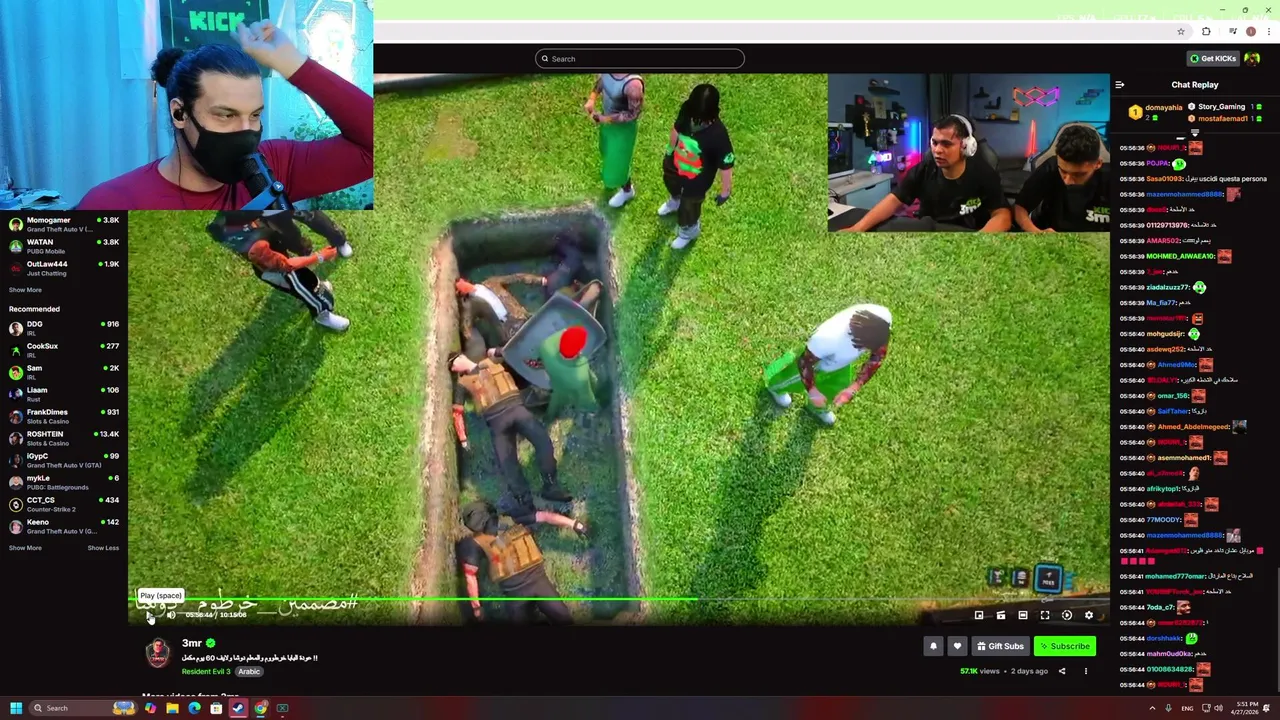The width and height of the screenshot is (1280, 720).
Task: Open WATAN channel in sidebar
Action: [x=64, y=246]
